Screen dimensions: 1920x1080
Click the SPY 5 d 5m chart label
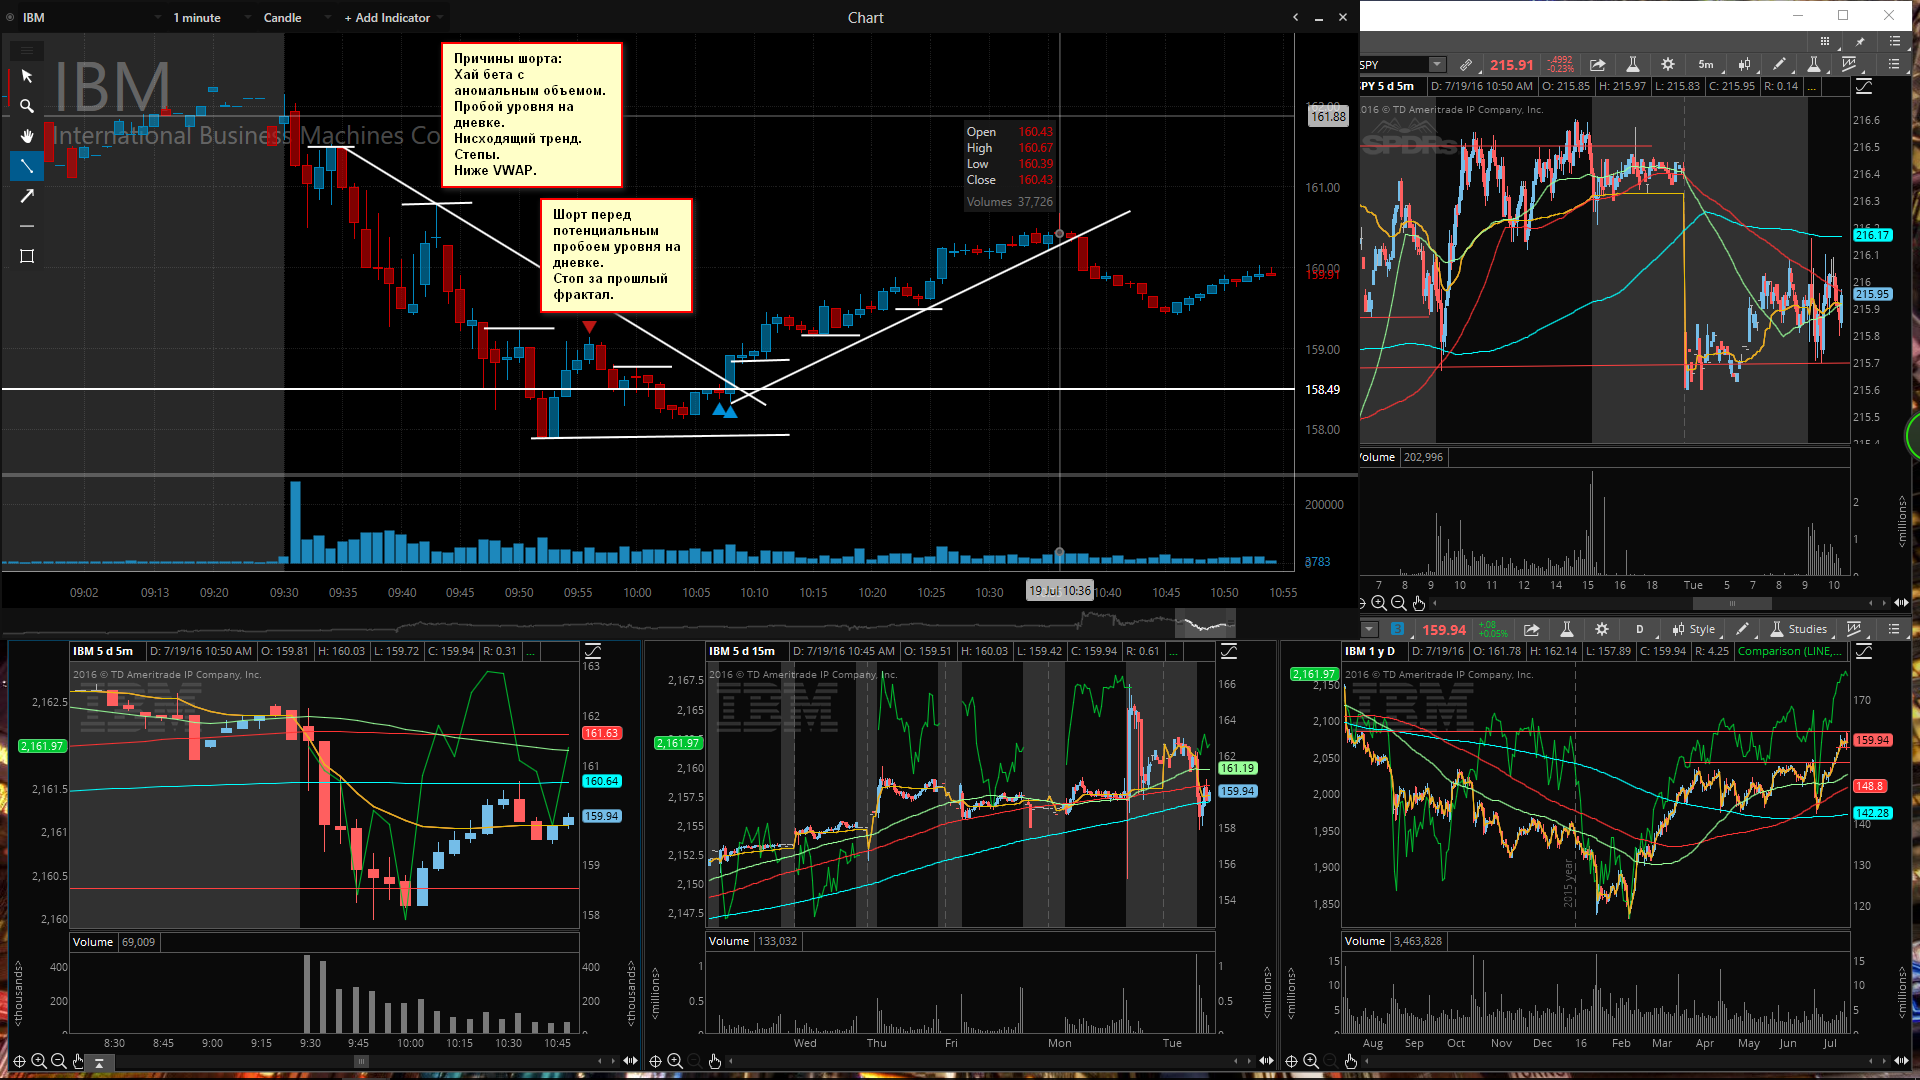point(1387,86)
